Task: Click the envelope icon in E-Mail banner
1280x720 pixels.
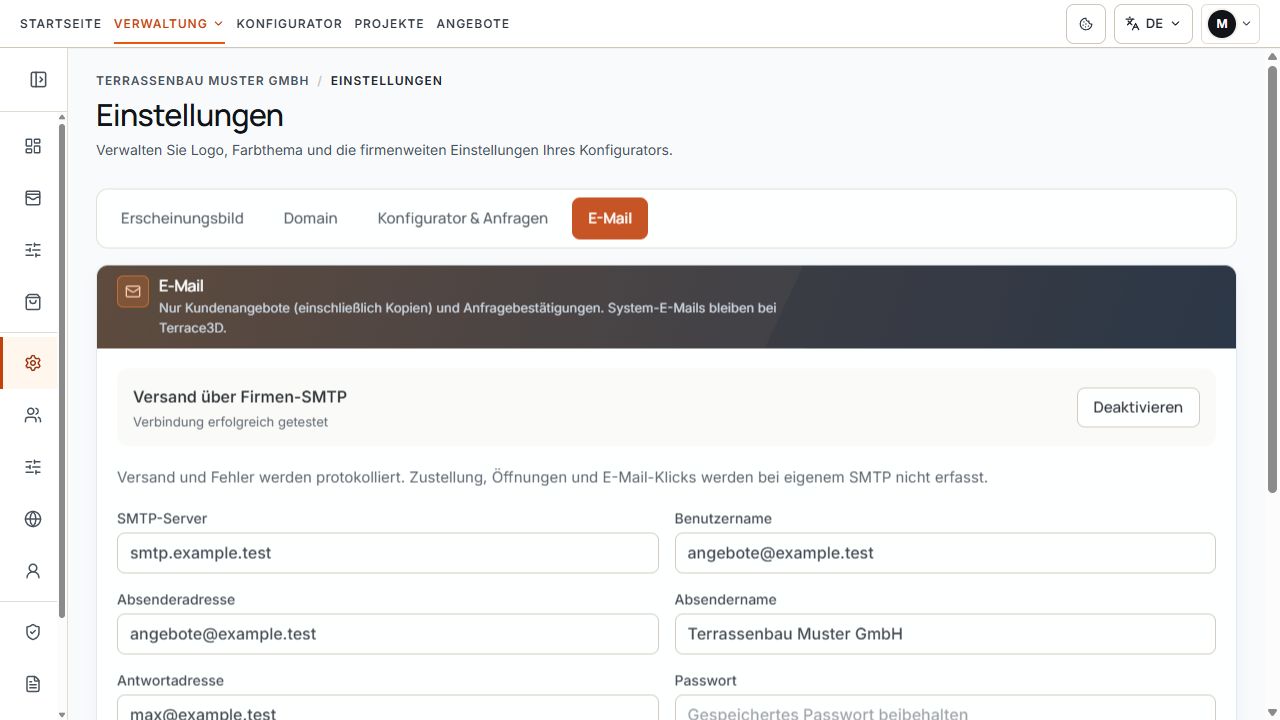Action: click(133, 292)
